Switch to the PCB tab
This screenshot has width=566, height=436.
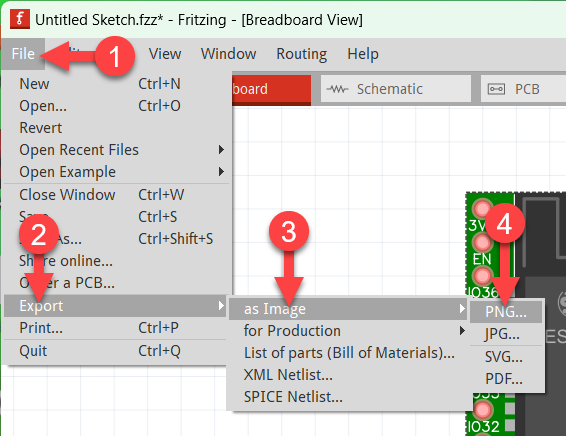523,89
